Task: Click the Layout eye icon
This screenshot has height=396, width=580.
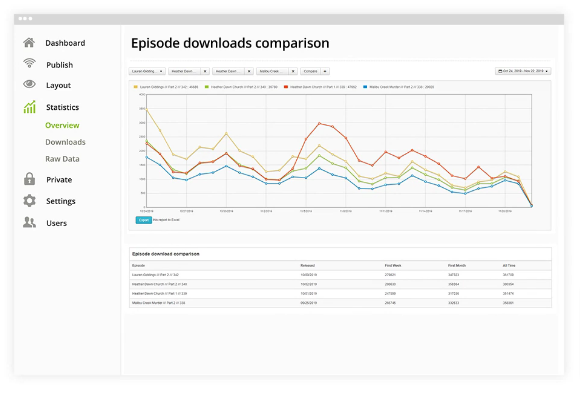Action: [29, 84]
